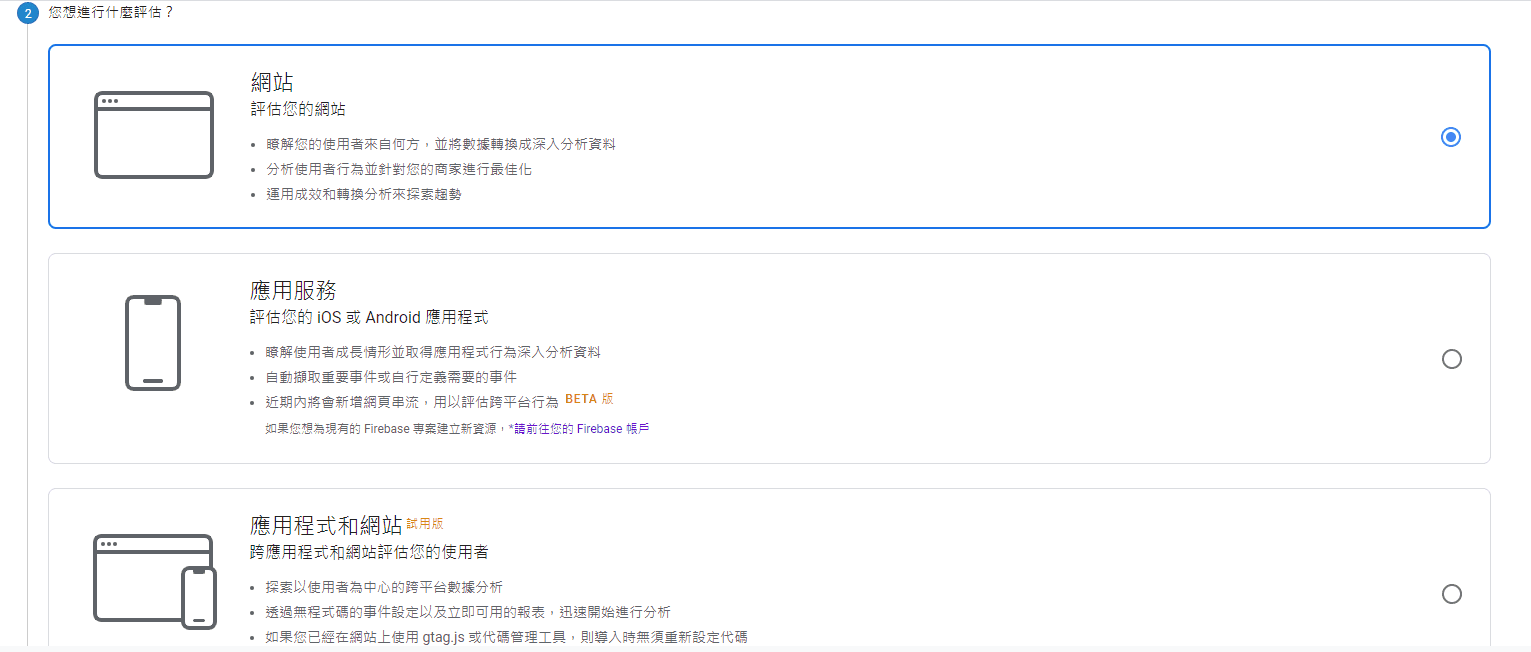Click the 自動擷取重要事件 bullet text
Screen dimensions: 1531x652
(x=392, y=377)
